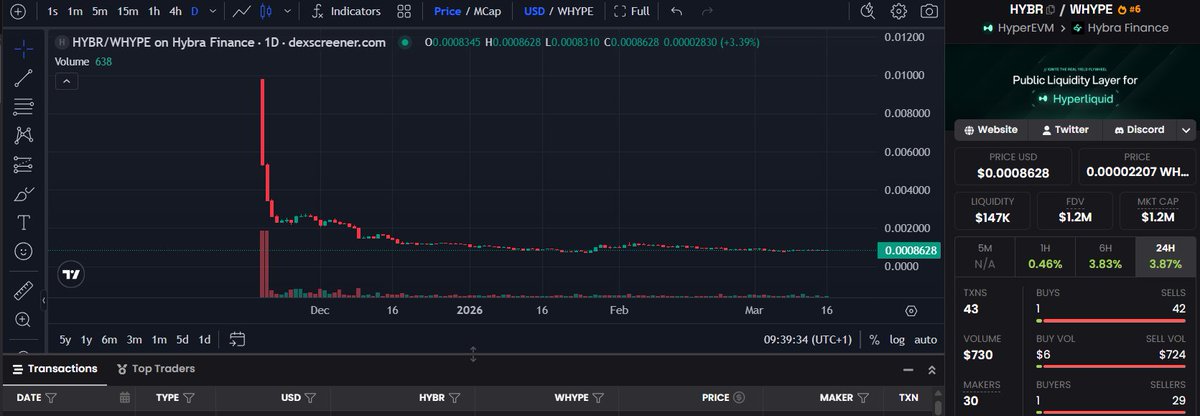
Task: Switch to candlestick chart style
Action: pos(265,12)
